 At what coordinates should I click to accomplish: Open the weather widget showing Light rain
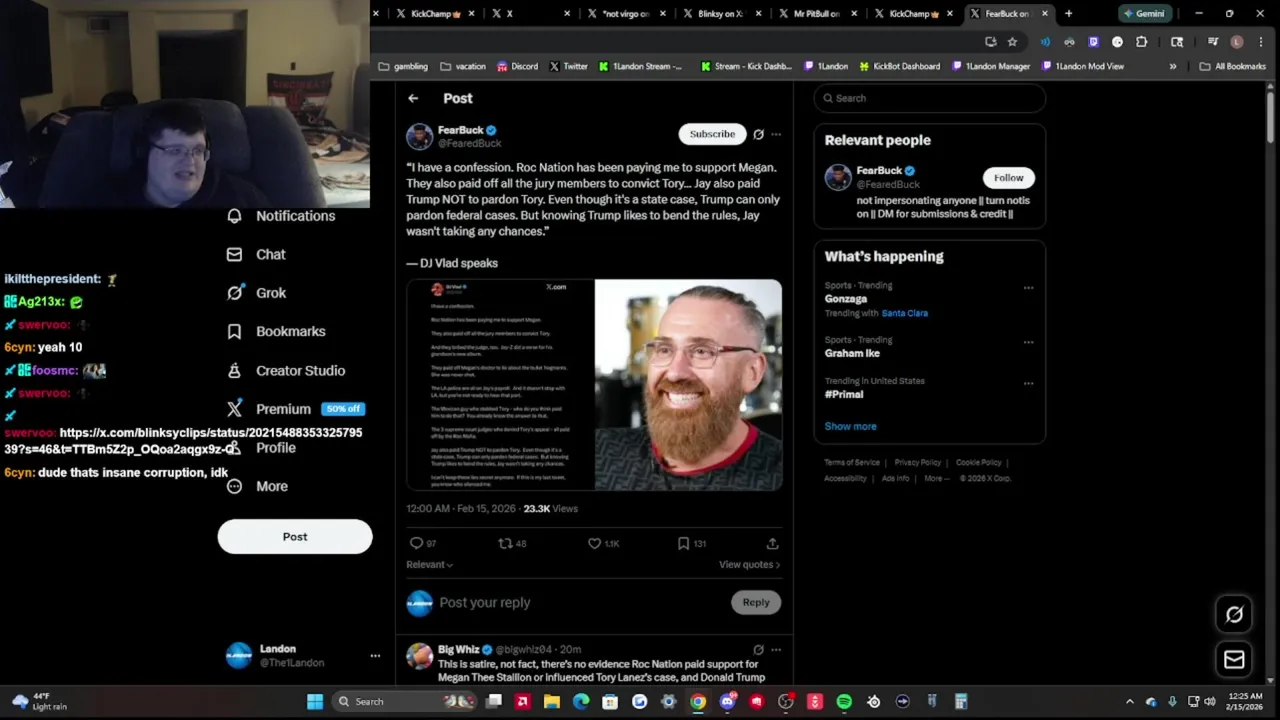point(40,702)
